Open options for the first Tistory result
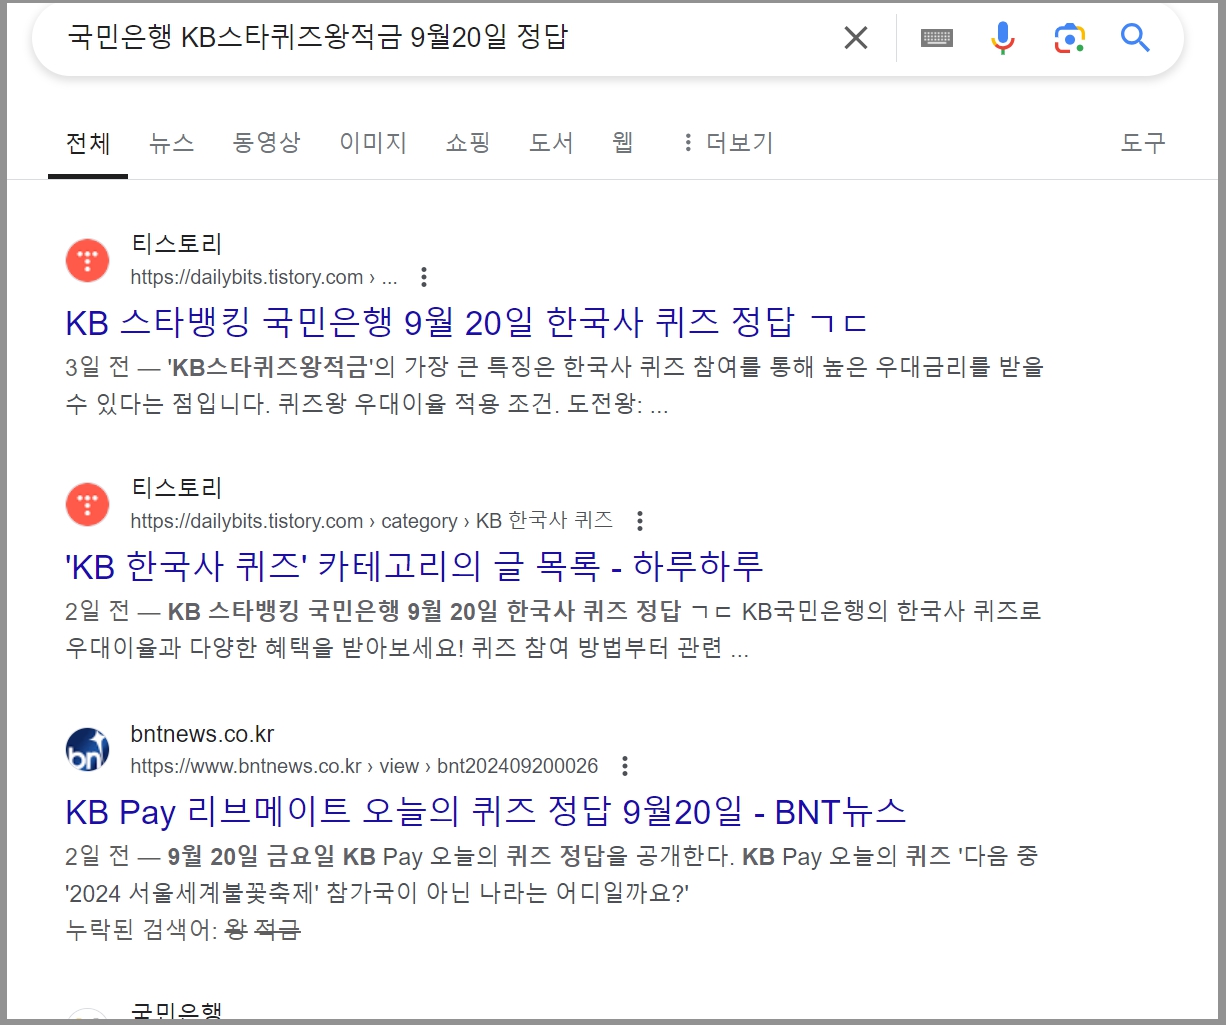Image resolution: width=1226 pixels, height=1025 pixels. tap(424, 277)
